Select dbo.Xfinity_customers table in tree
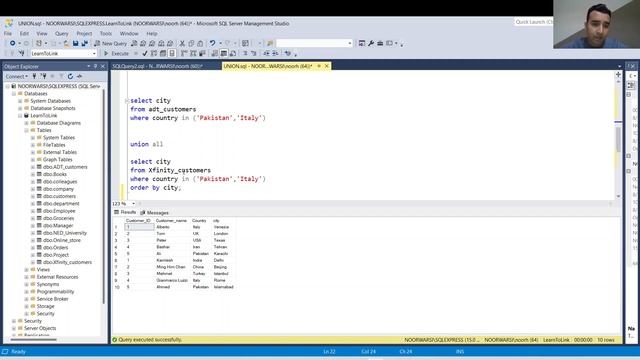 point(67,262)
